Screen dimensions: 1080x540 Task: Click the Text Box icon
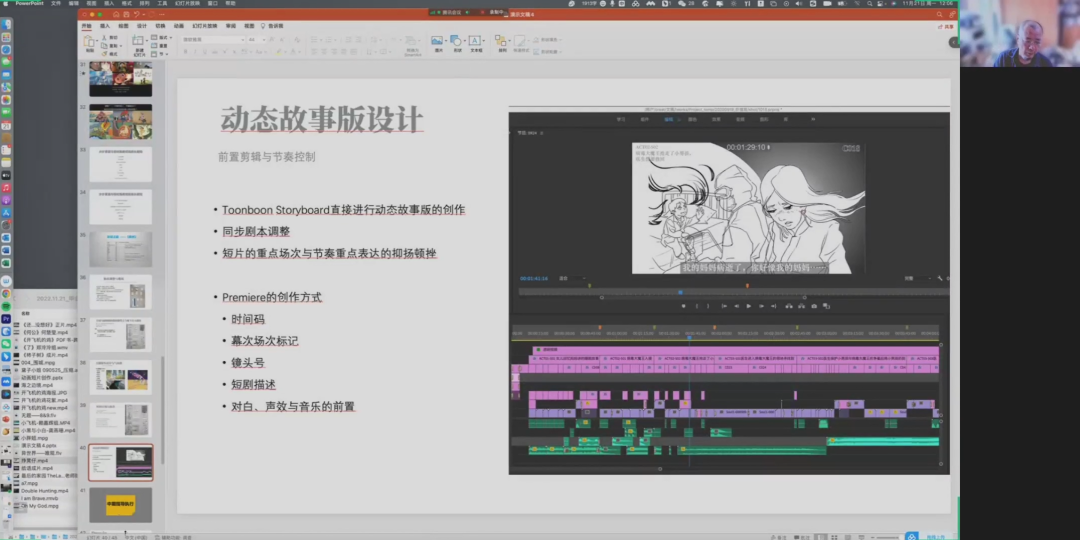tap(475, 41)
